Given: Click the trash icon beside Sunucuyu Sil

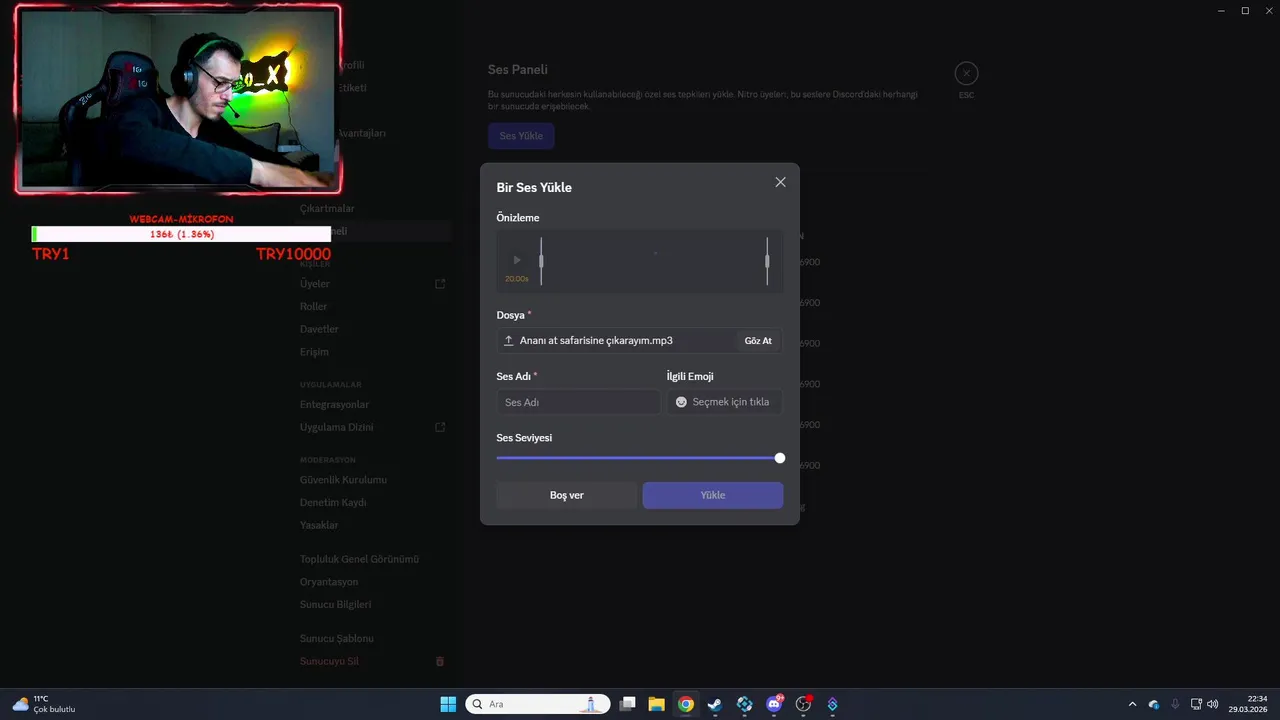Looking at the screenshot, I should (x=440, y=662).
